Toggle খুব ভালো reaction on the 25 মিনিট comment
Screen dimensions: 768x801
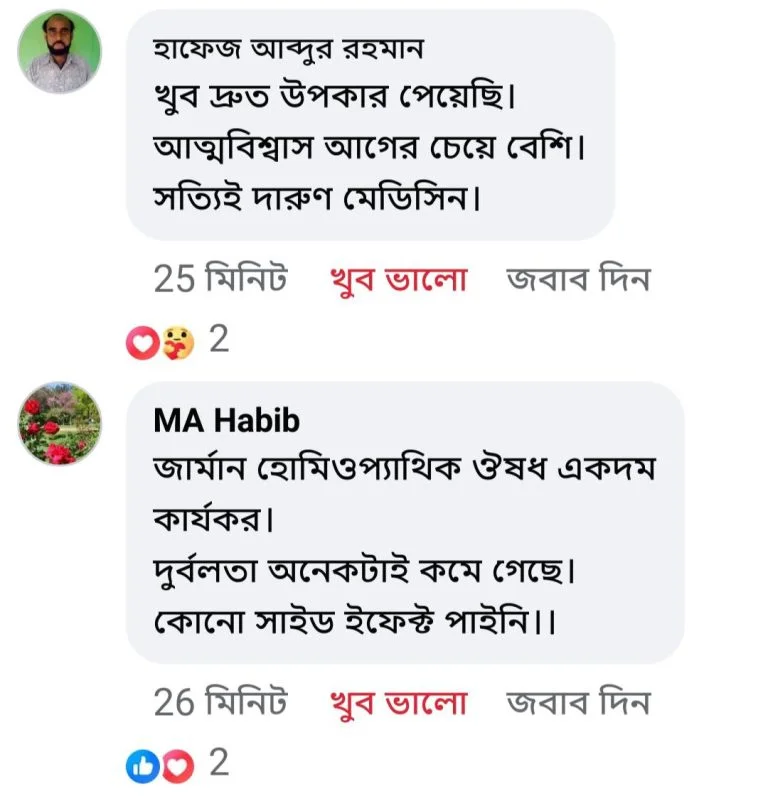[398, 281]
